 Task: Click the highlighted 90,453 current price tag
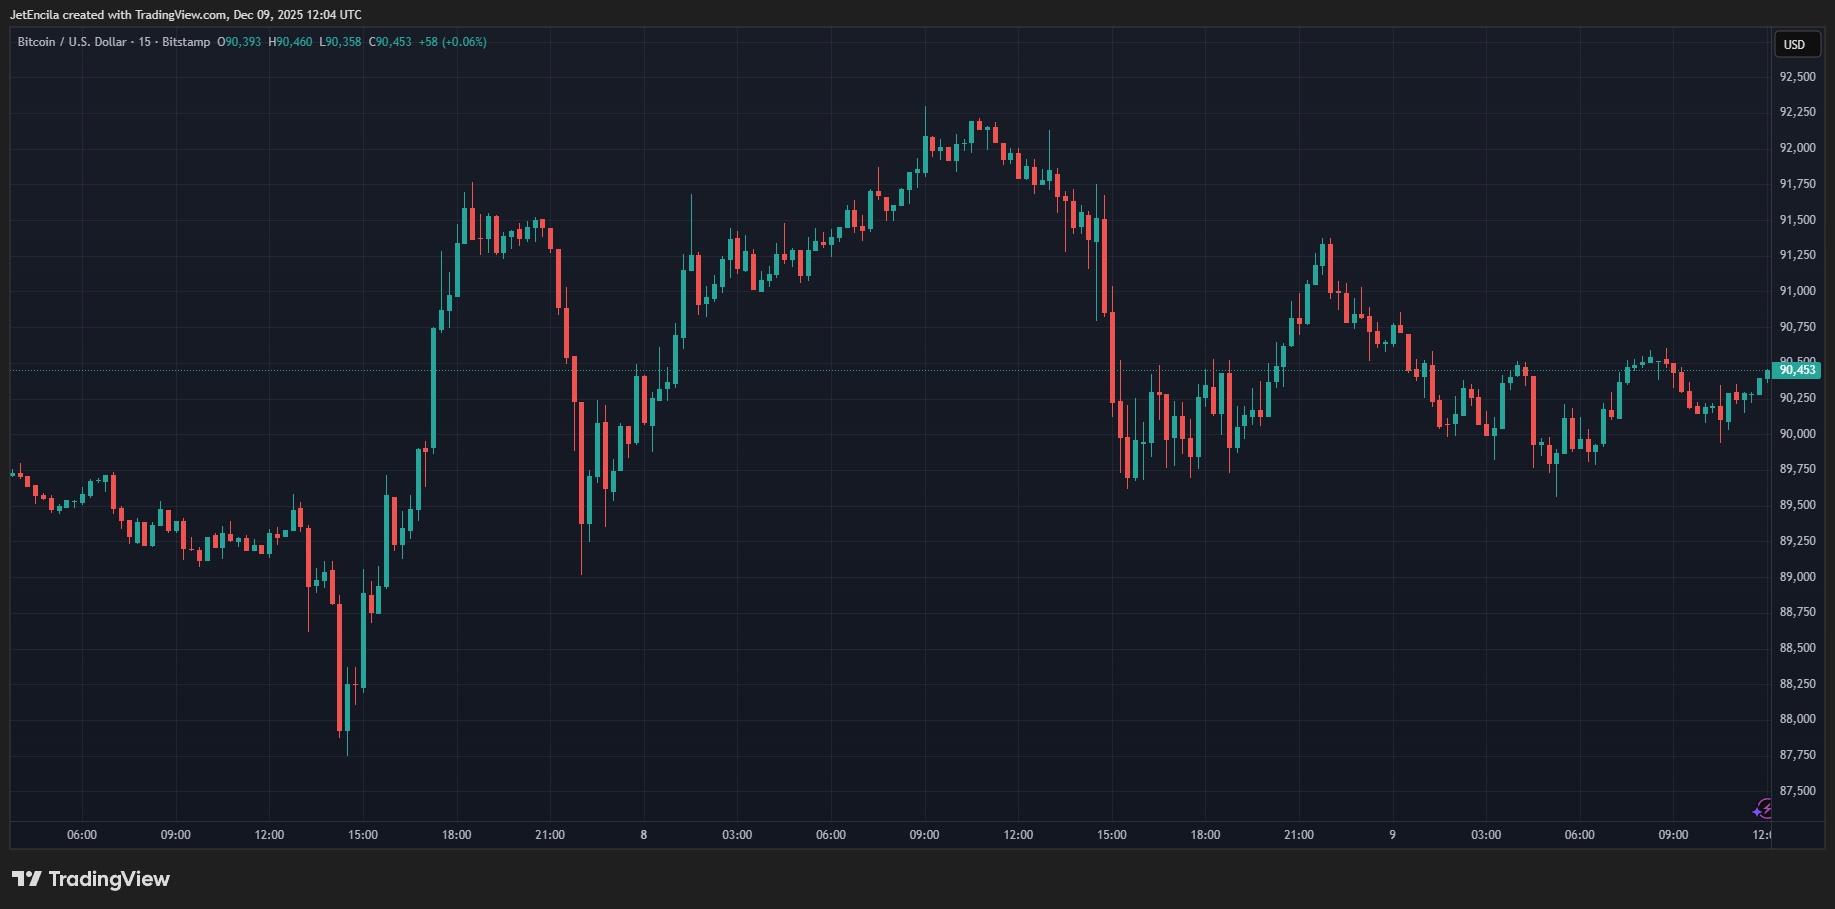click(1796, 370)
